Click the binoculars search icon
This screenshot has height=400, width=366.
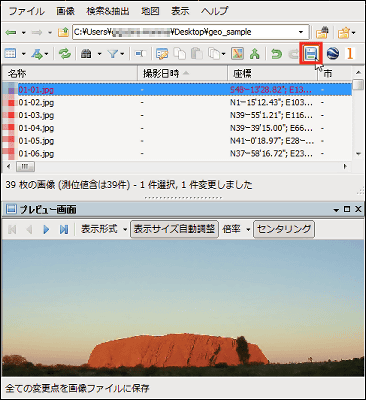(86, 53)
